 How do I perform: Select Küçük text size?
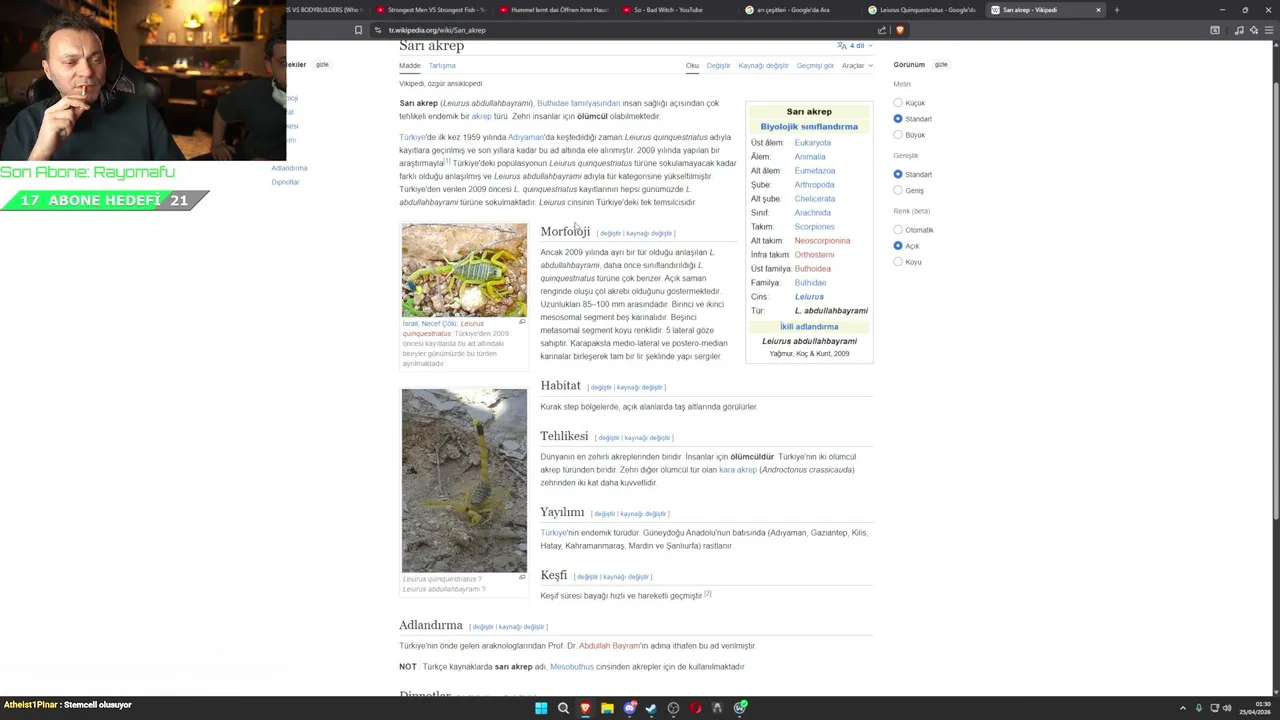coord(898,103)
